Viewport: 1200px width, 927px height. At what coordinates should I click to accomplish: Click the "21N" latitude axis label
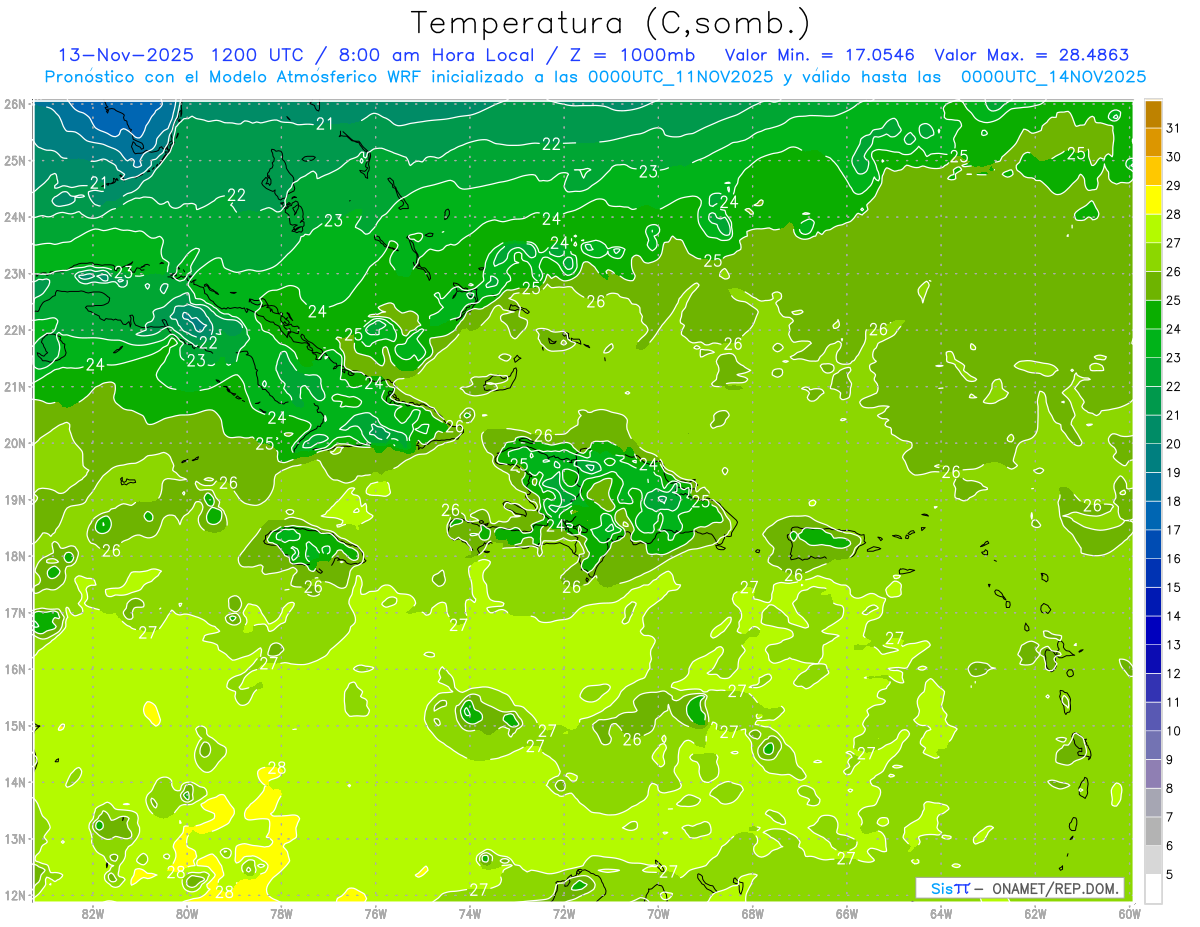coord(13,386)
